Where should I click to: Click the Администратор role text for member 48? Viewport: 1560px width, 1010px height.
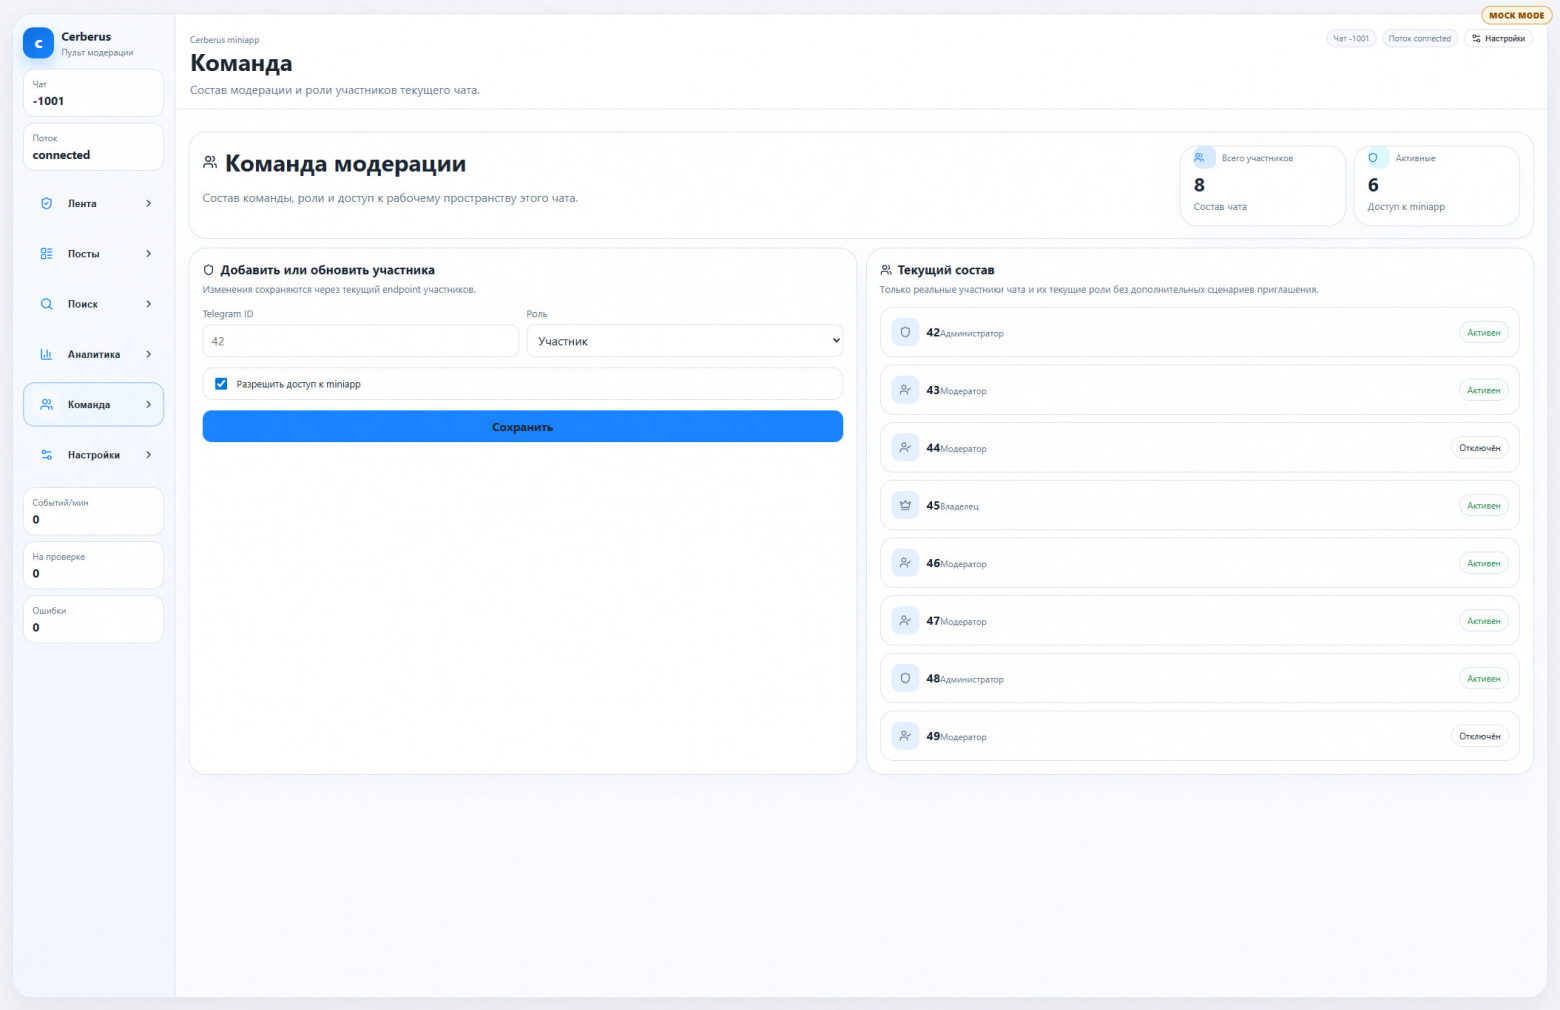coord(972,680)
